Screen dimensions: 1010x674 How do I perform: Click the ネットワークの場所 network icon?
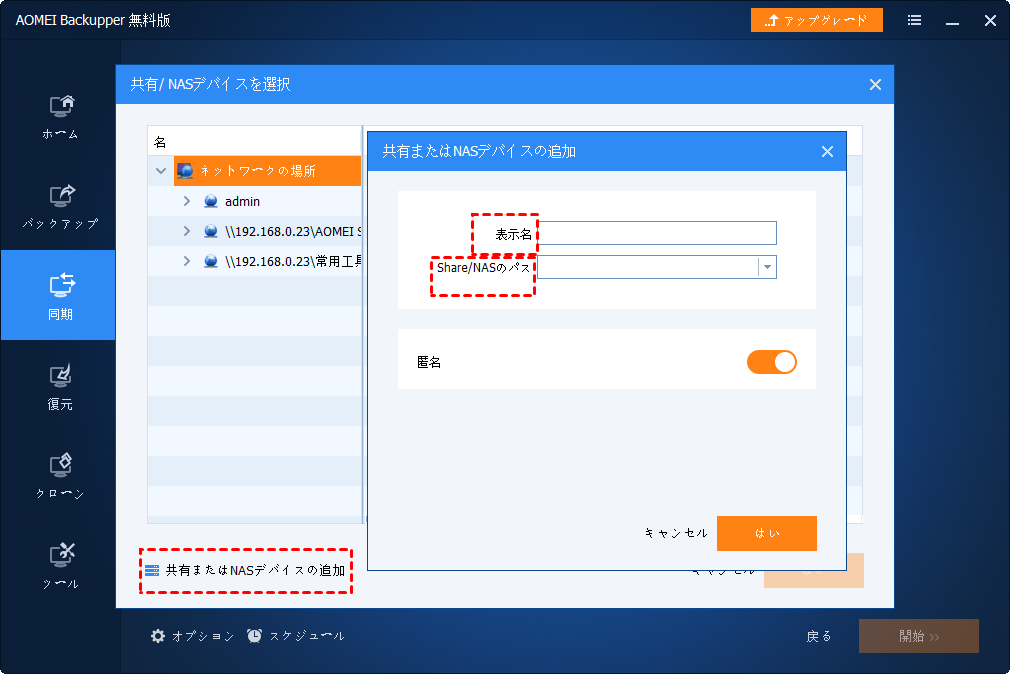click(185, 171)
